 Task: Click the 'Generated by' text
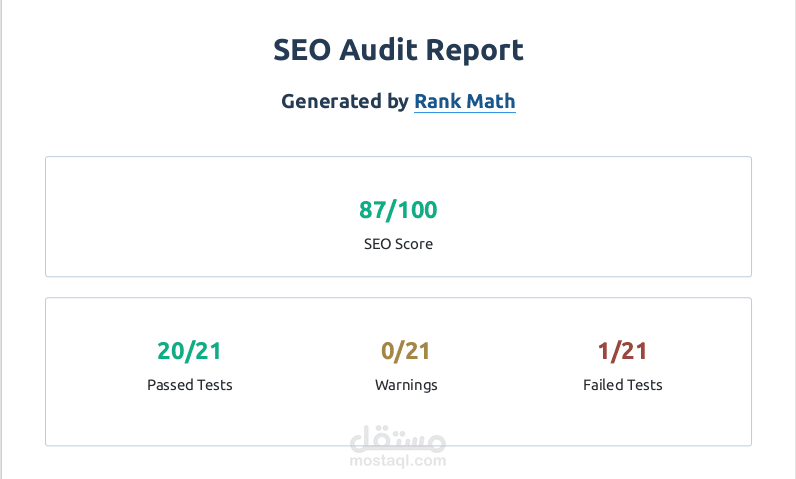pos(345,101)
